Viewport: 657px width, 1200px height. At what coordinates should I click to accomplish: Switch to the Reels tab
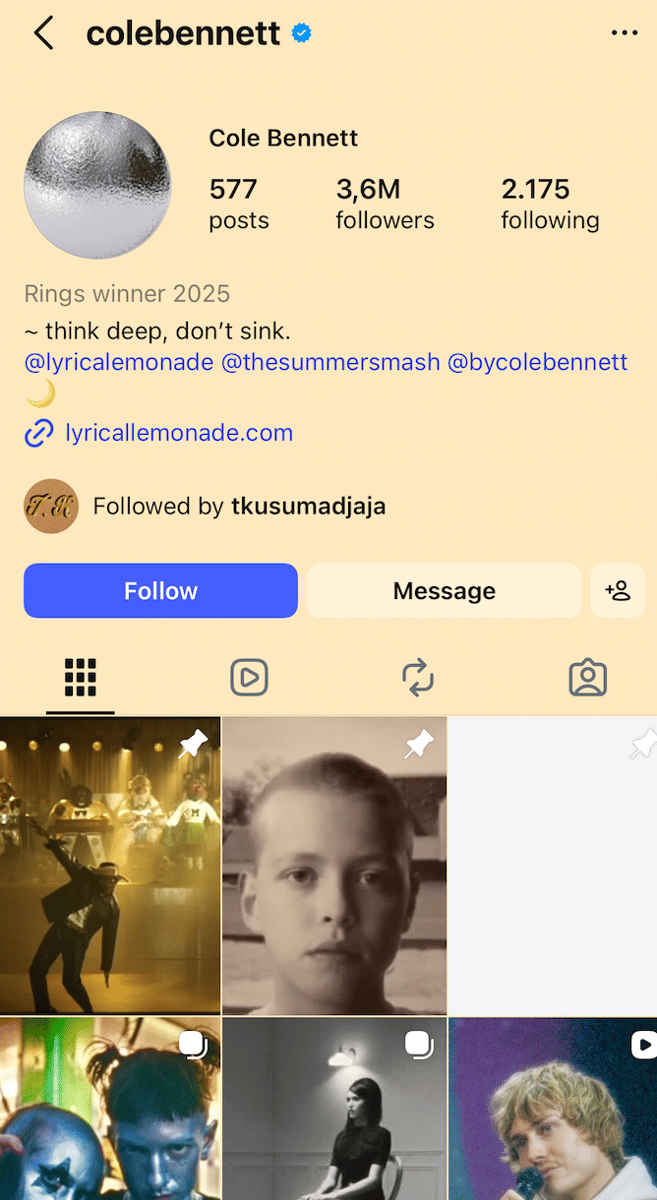click(248, 678)
